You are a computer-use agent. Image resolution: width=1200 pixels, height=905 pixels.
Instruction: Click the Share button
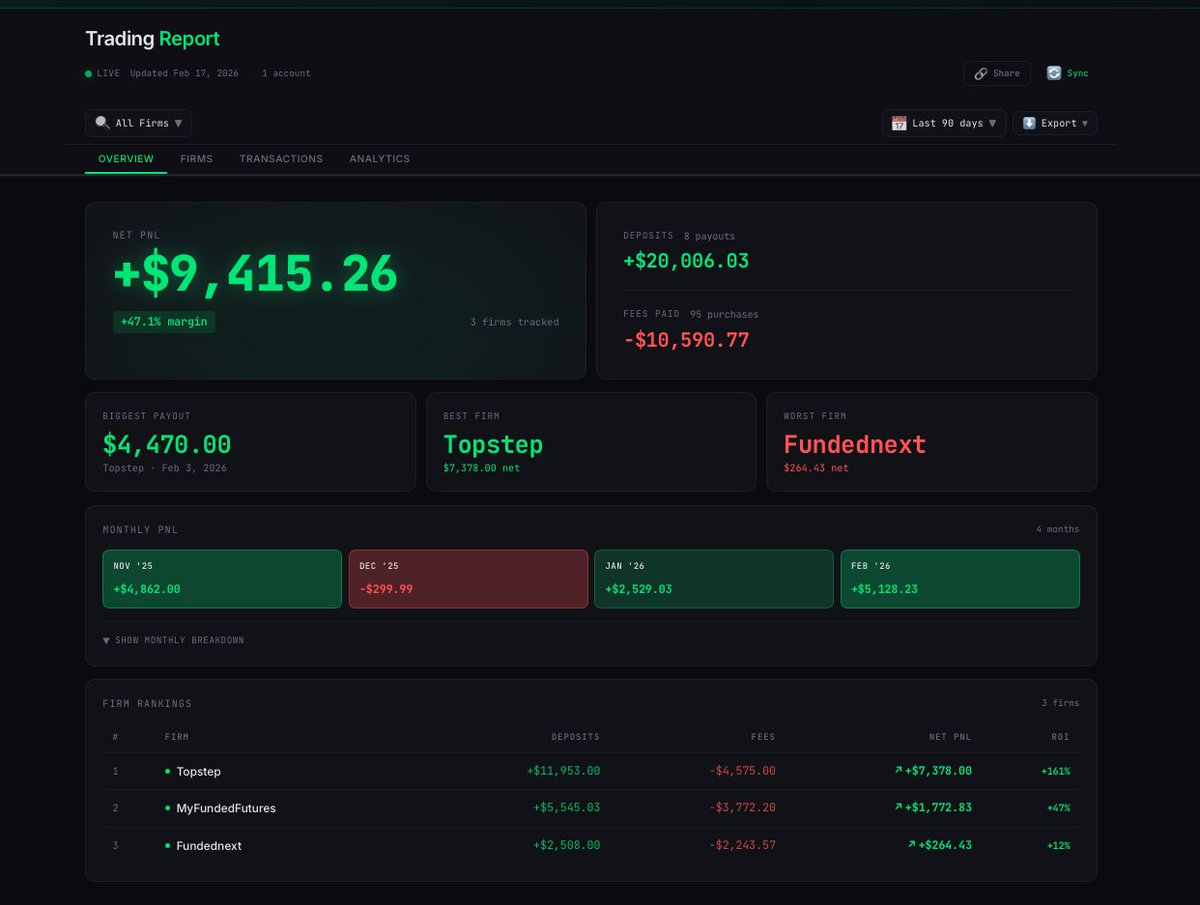pyautogui.click(x=997, y=73)
